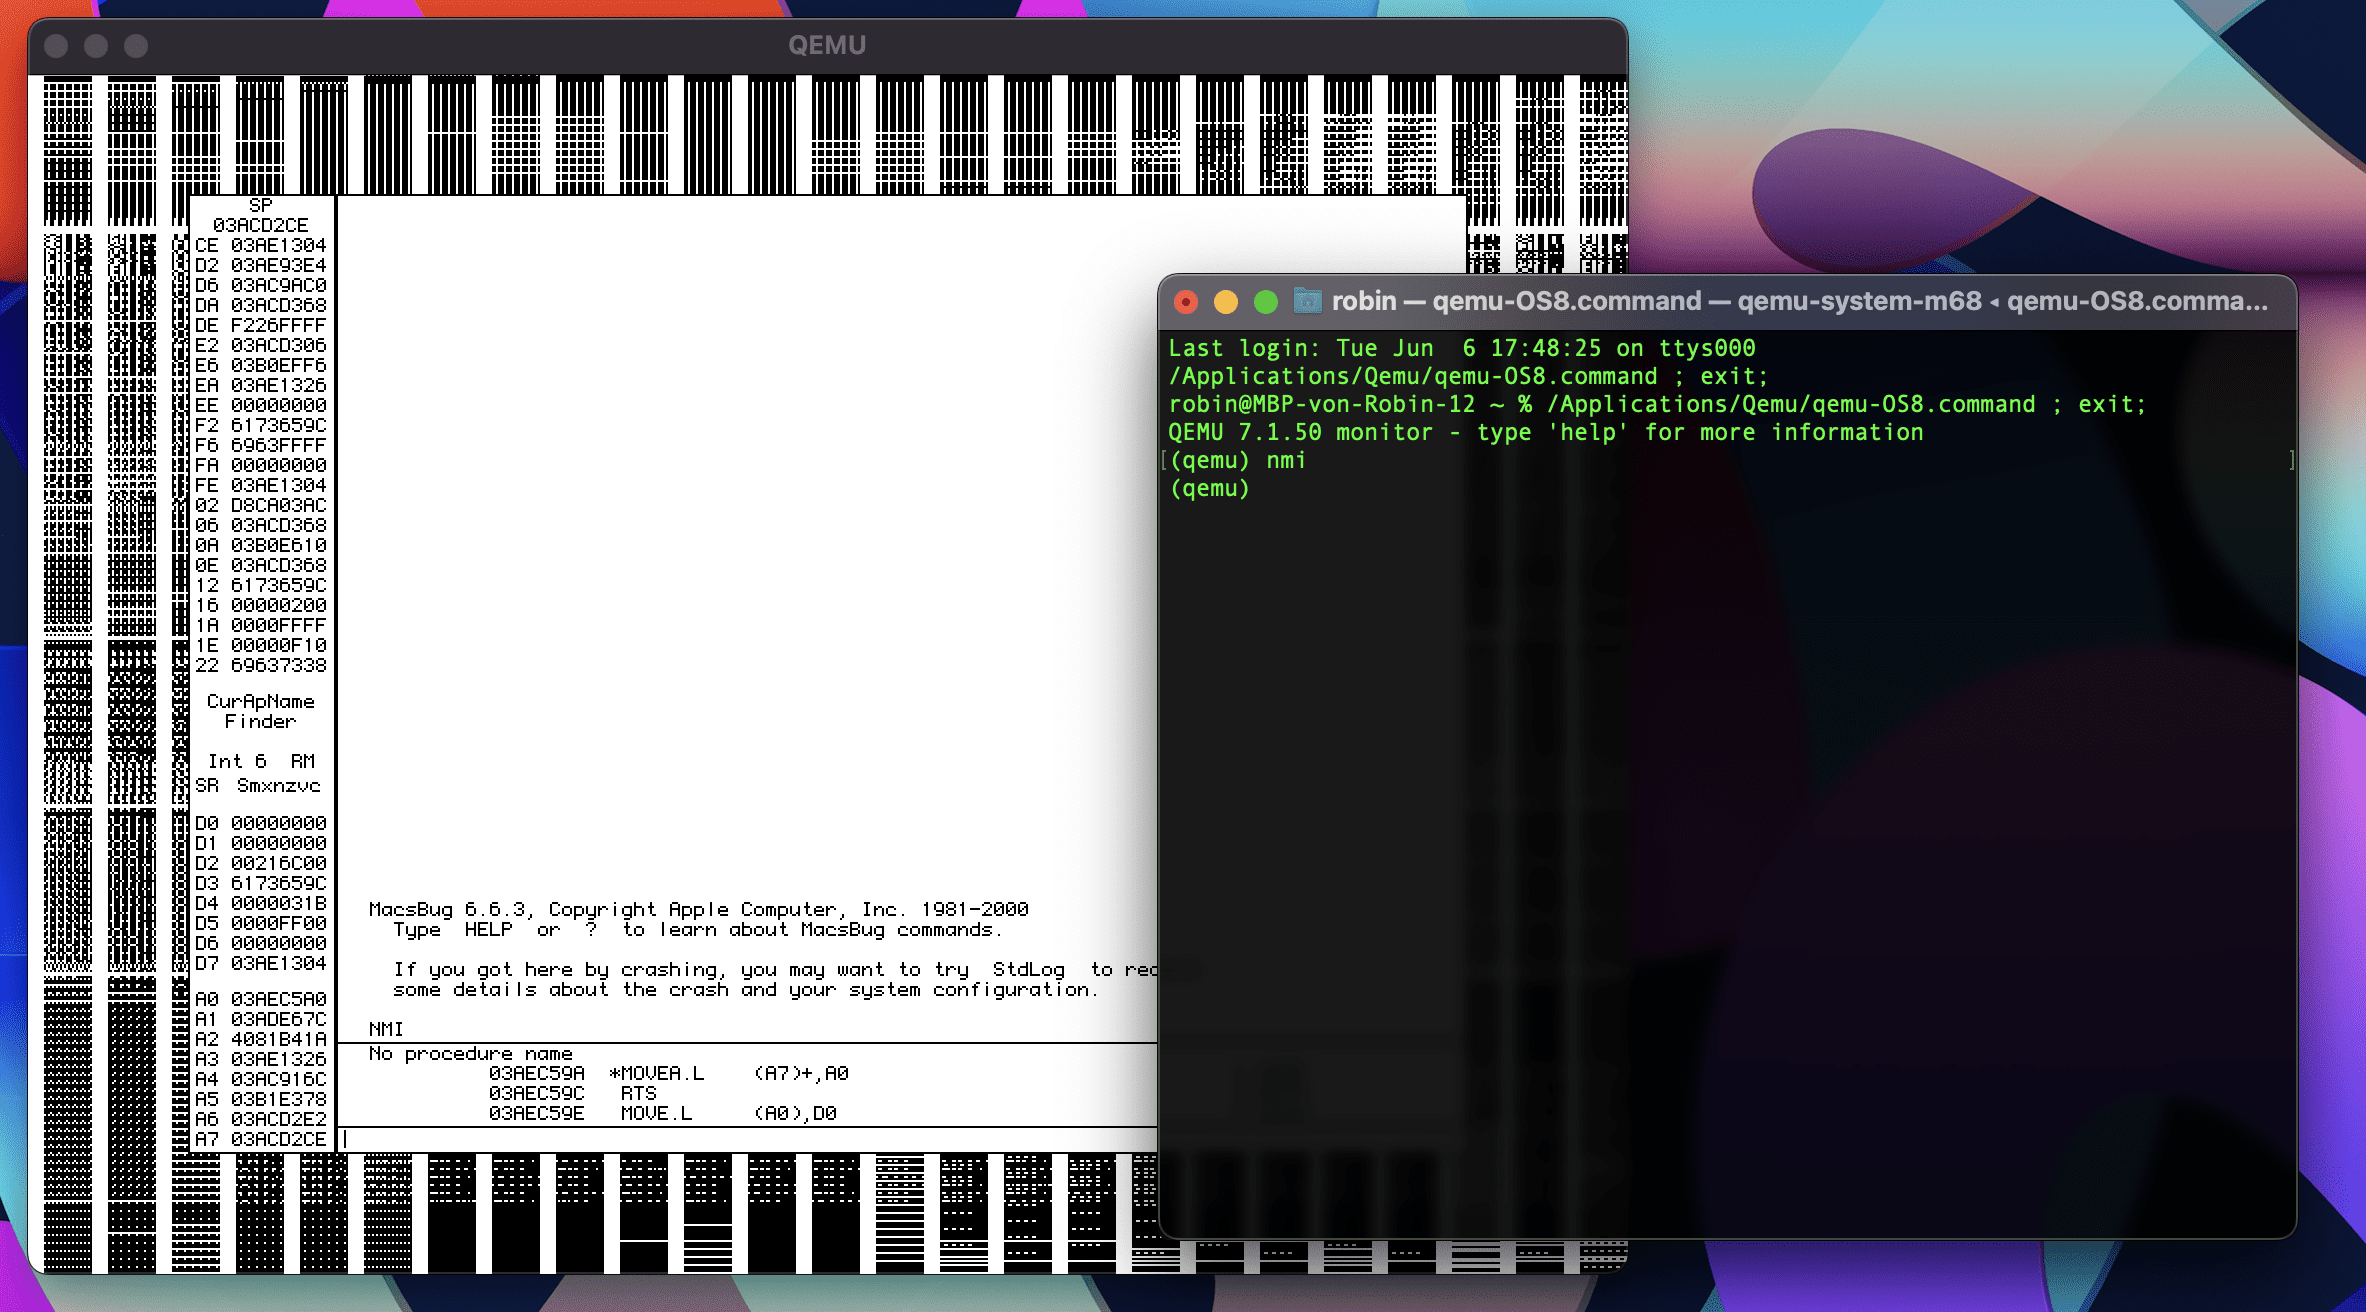This screenshot has height=1312, width=2366.
Task: Click stack row '22 69637338'
Action: 260,665
